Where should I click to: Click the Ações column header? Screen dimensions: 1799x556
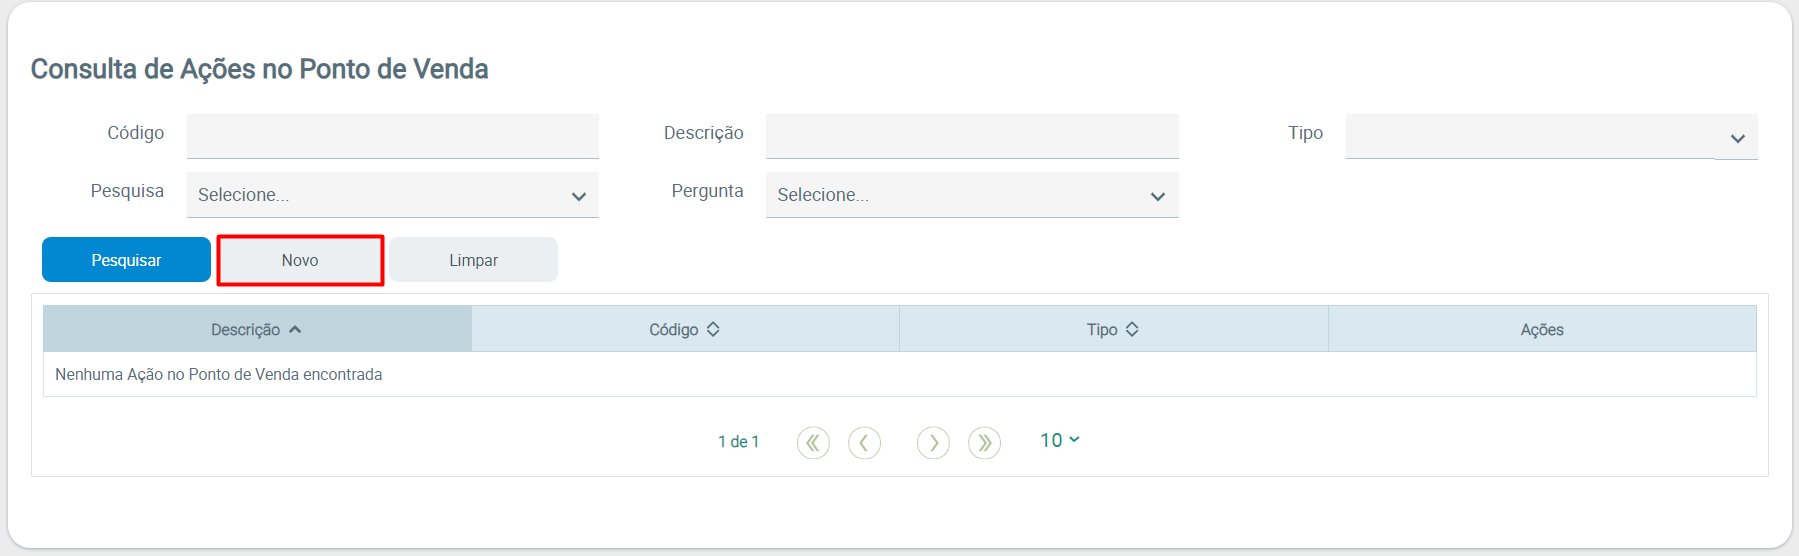tap(1541, 330)
